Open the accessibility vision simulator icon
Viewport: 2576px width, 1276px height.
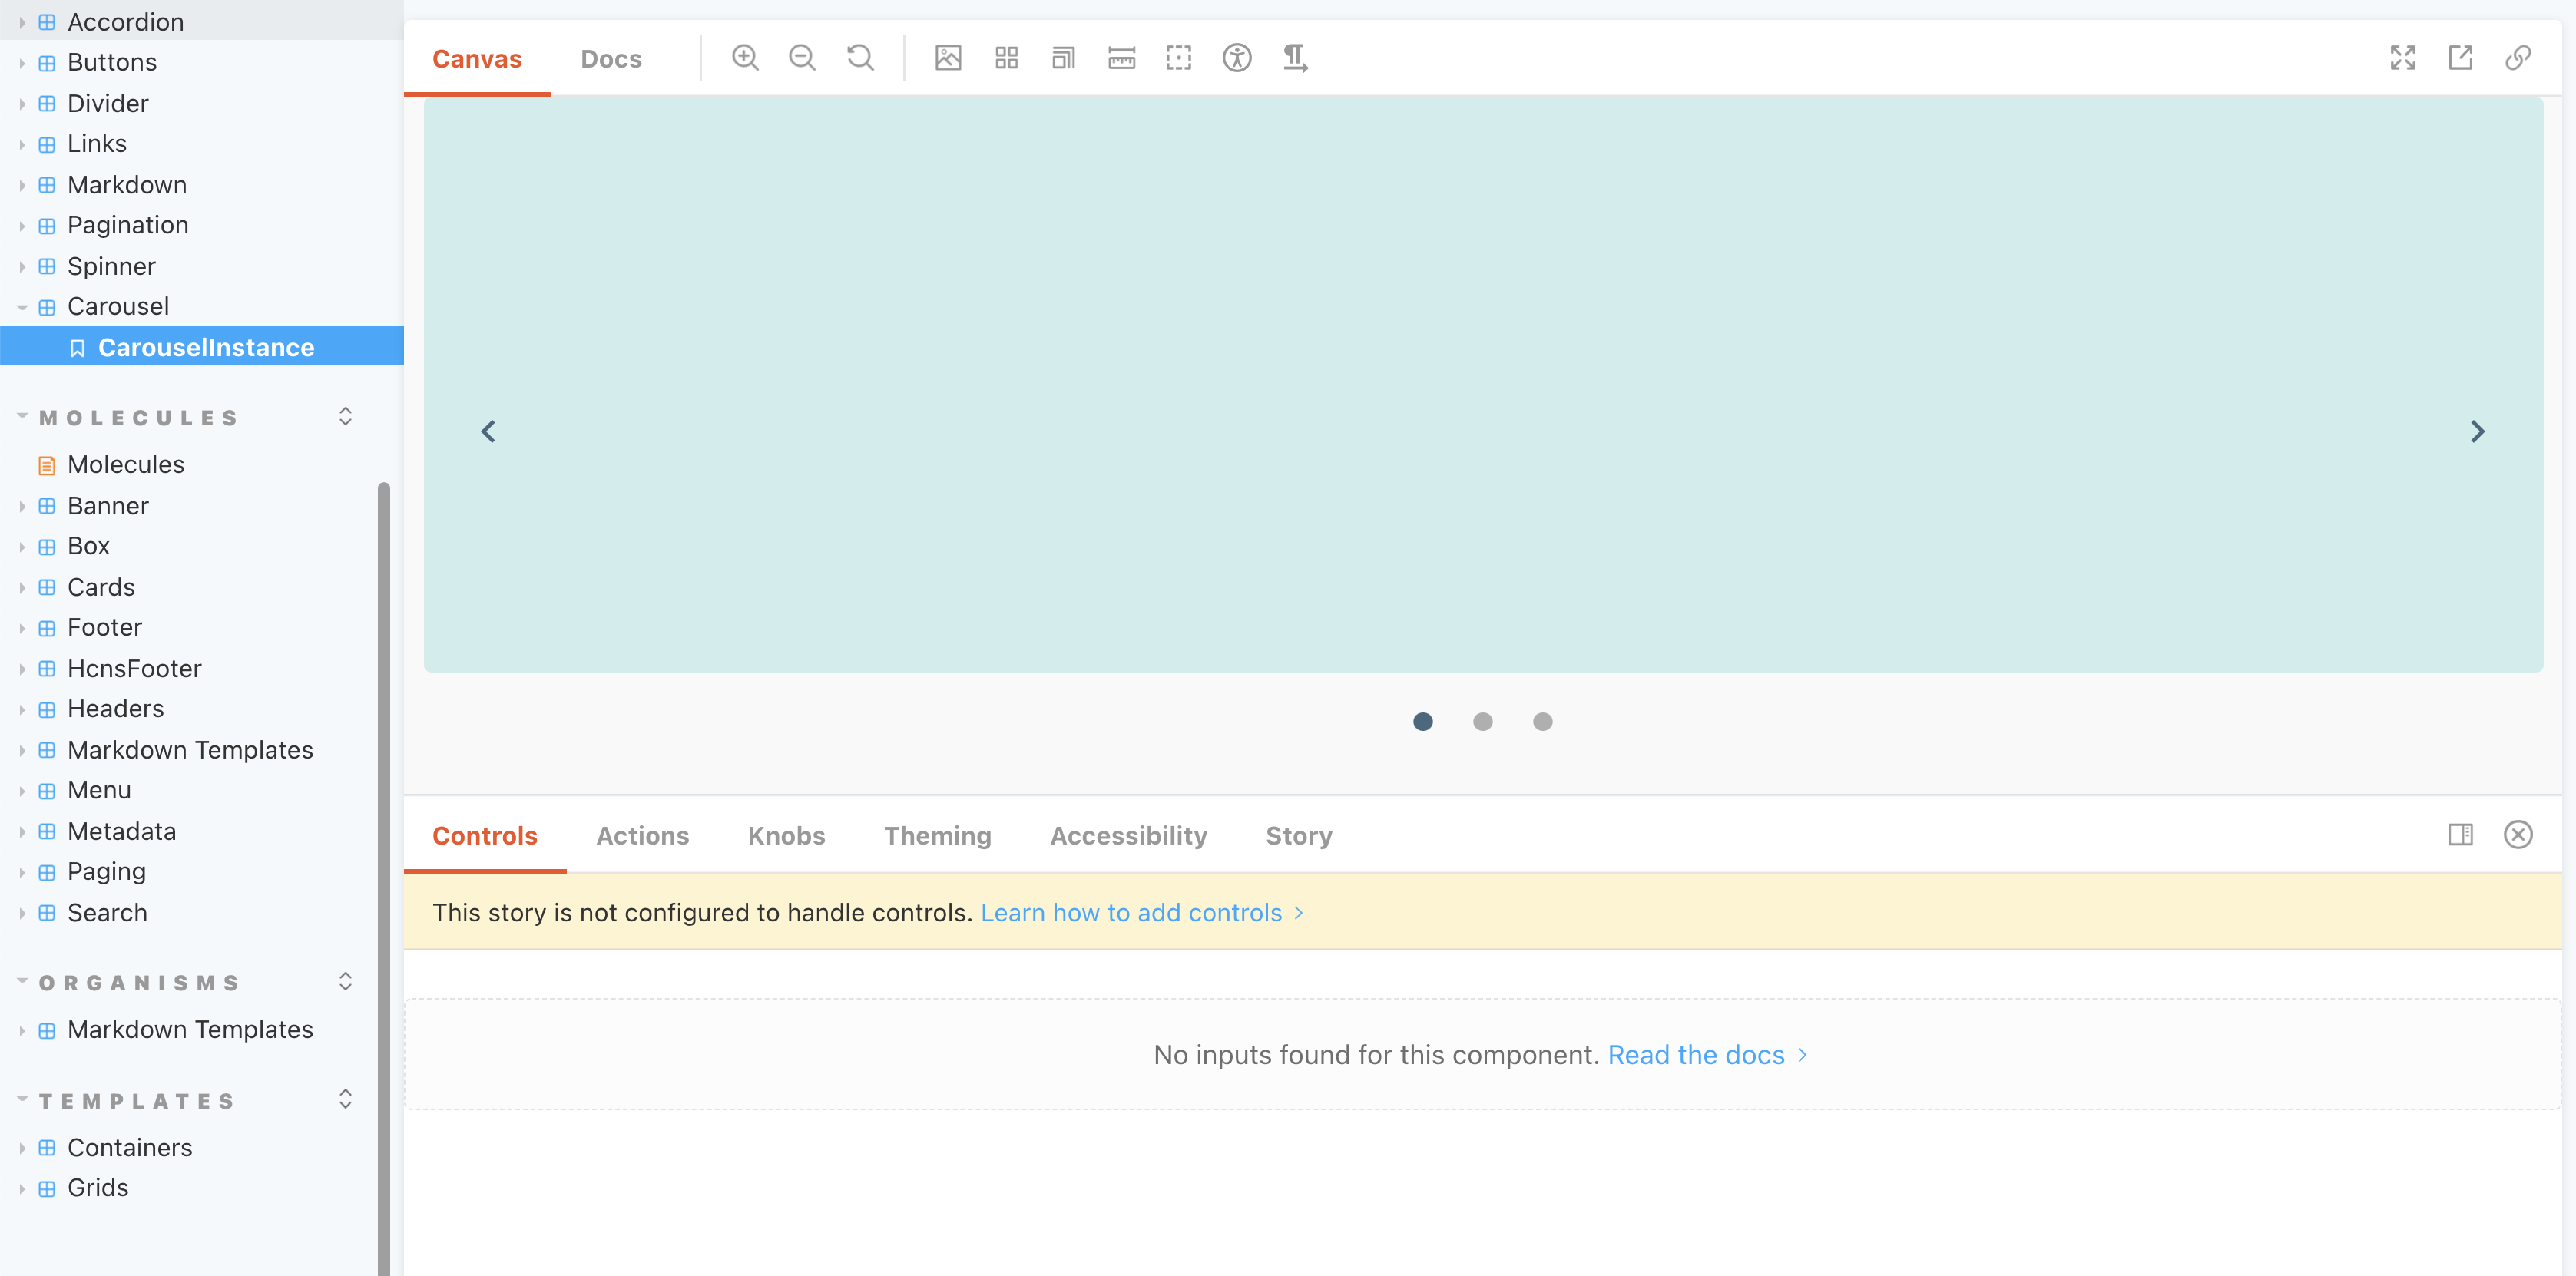(x=1237, y=58)
